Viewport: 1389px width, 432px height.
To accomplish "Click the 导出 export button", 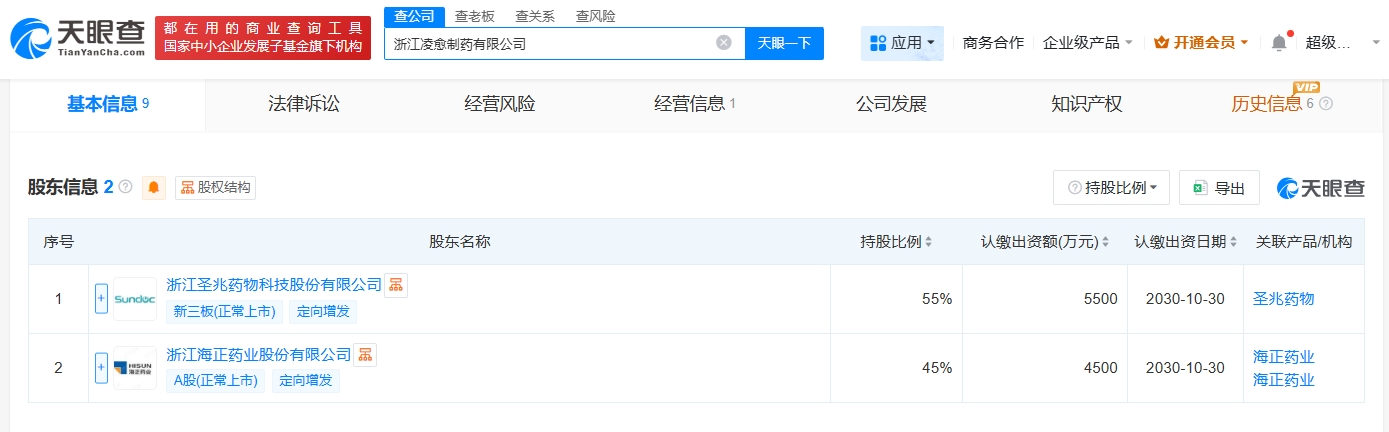I will click(1219, 188).
